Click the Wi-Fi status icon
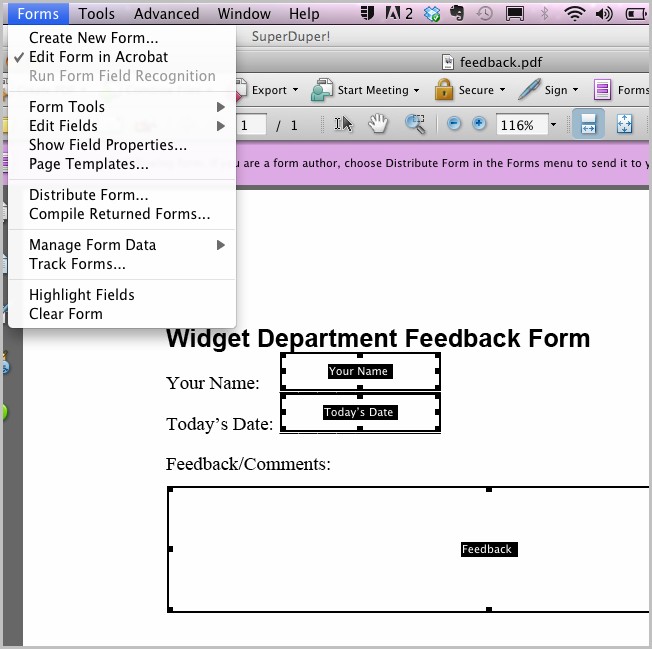The image size is (652, 649). tap(574, 14)
